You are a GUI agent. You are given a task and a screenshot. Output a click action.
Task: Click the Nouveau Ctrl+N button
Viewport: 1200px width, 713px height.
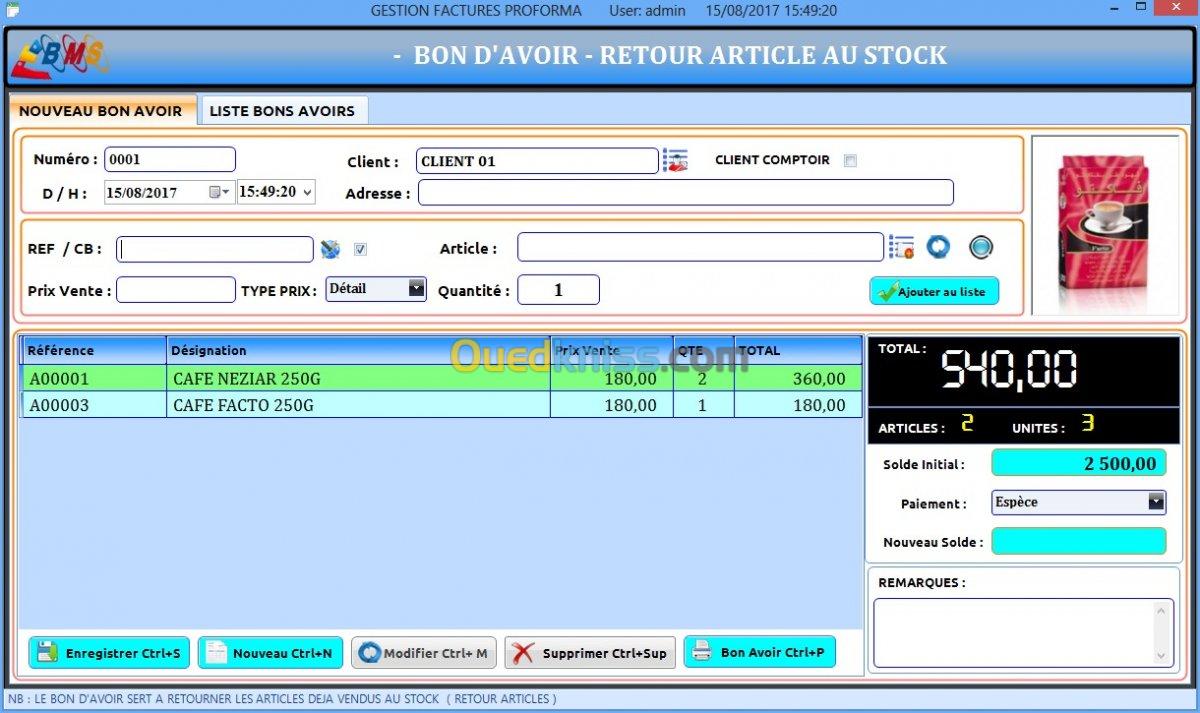pos(271,653)
